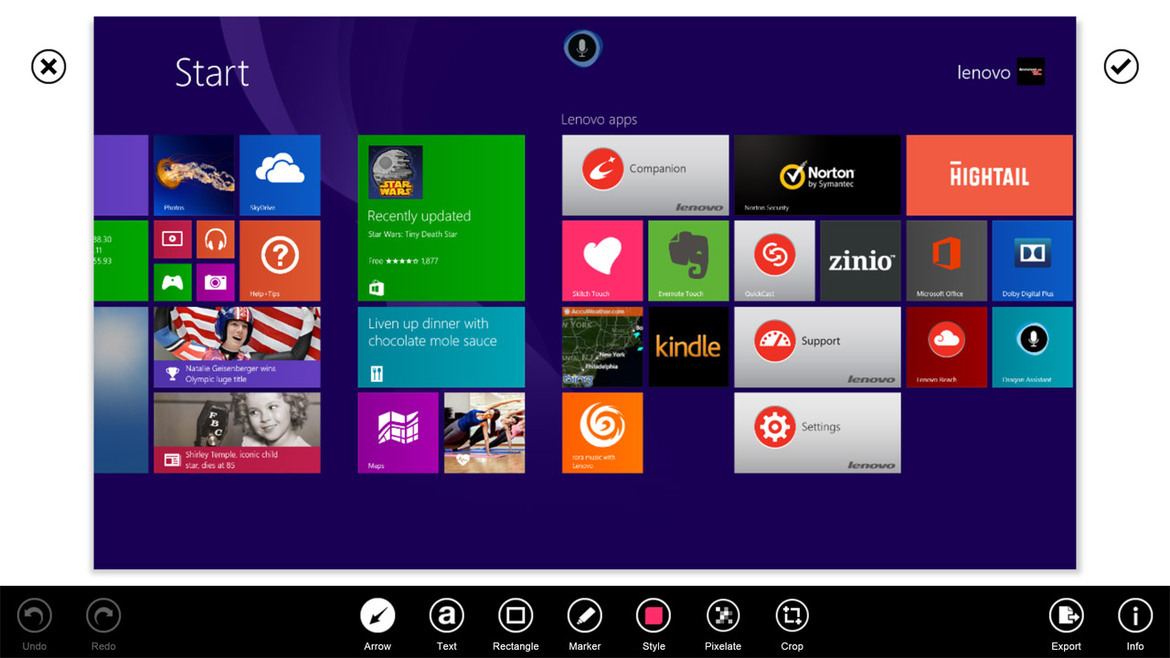Open the Star Wars Recently updated tile
Image resolution: width=1170 pixels, height=658 pixels.
441,218
